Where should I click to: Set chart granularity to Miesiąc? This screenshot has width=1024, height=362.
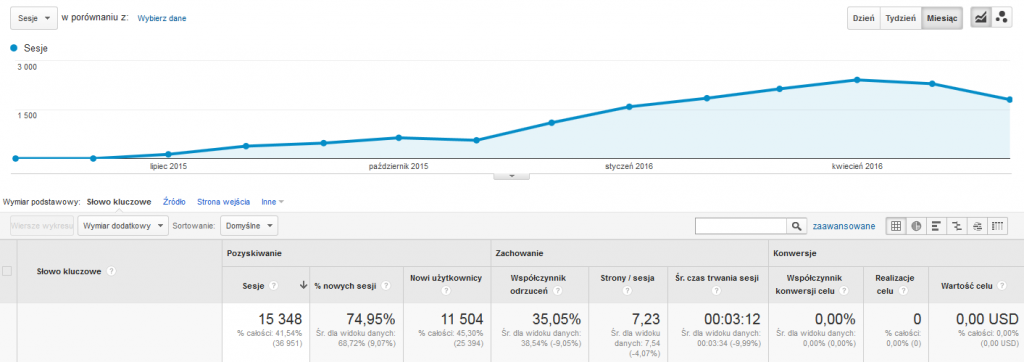[x=942, y=18]
